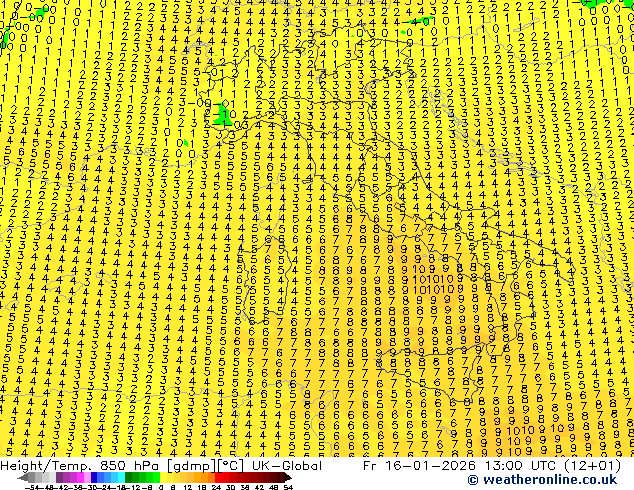
Task: Click the '[°C]' unit label
Action: [231, 466]
